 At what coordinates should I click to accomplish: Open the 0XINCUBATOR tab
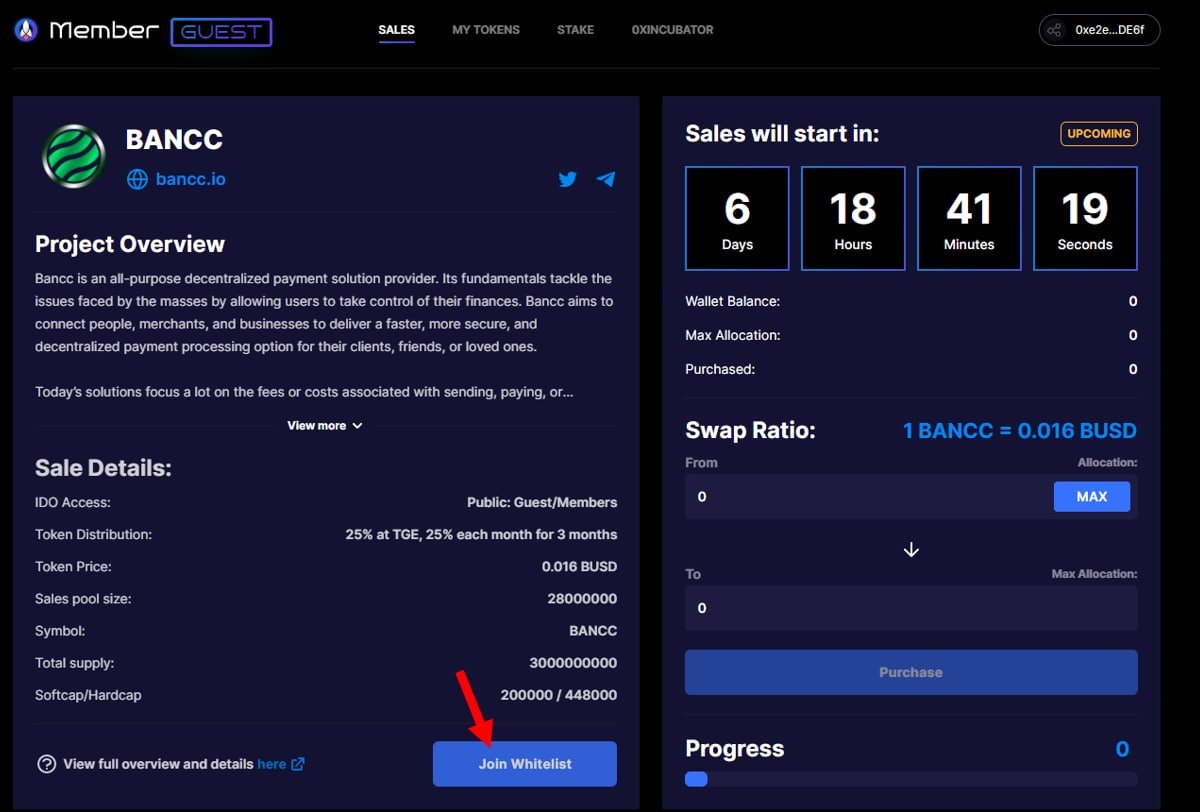tap(672, 30)
